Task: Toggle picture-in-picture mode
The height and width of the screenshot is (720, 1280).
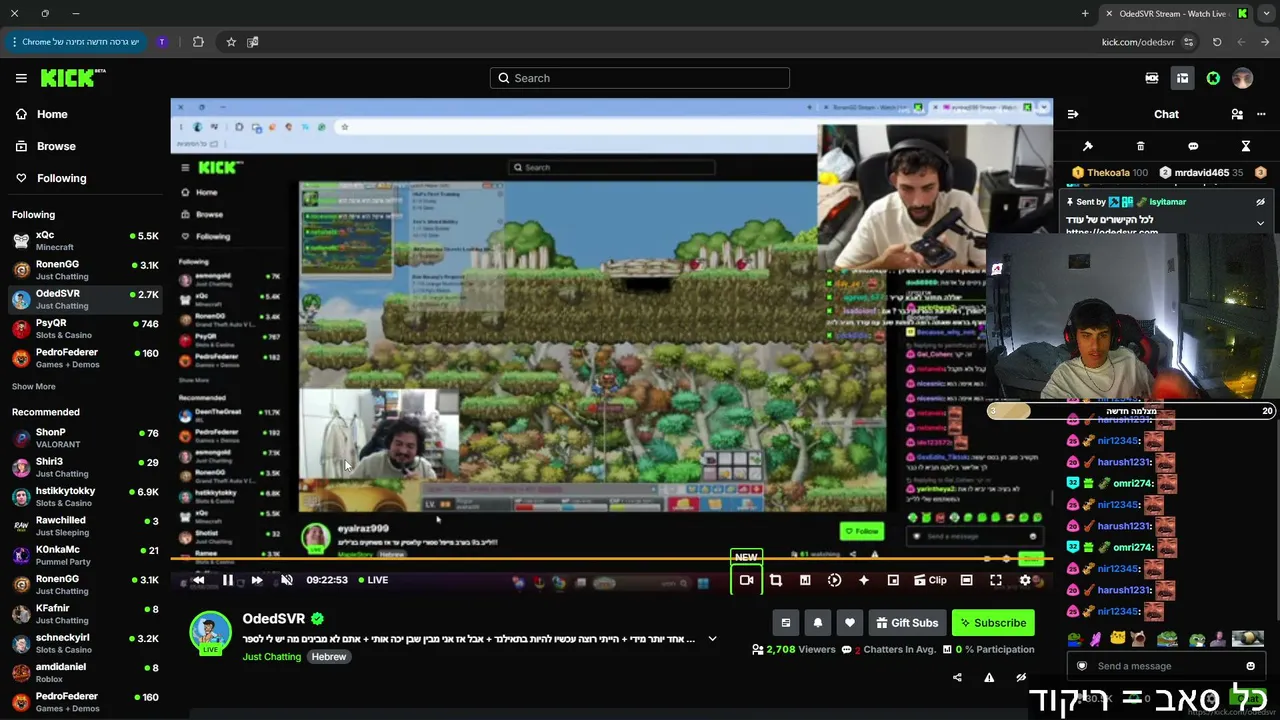Action: [893, 580]
